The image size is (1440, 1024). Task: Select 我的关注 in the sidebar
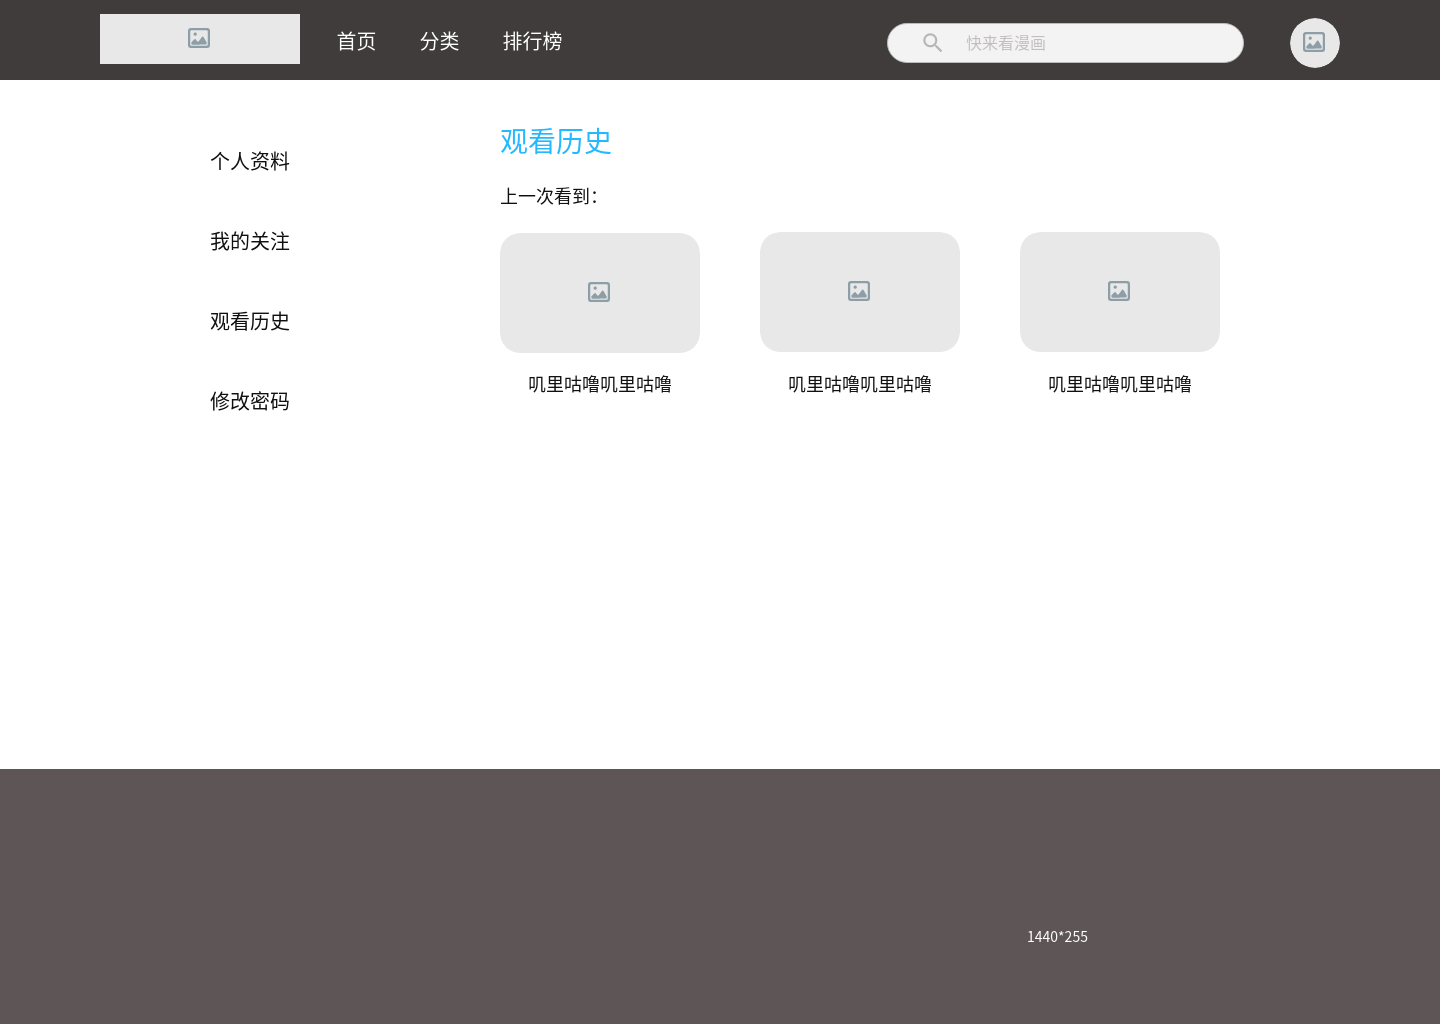(249, 241)
